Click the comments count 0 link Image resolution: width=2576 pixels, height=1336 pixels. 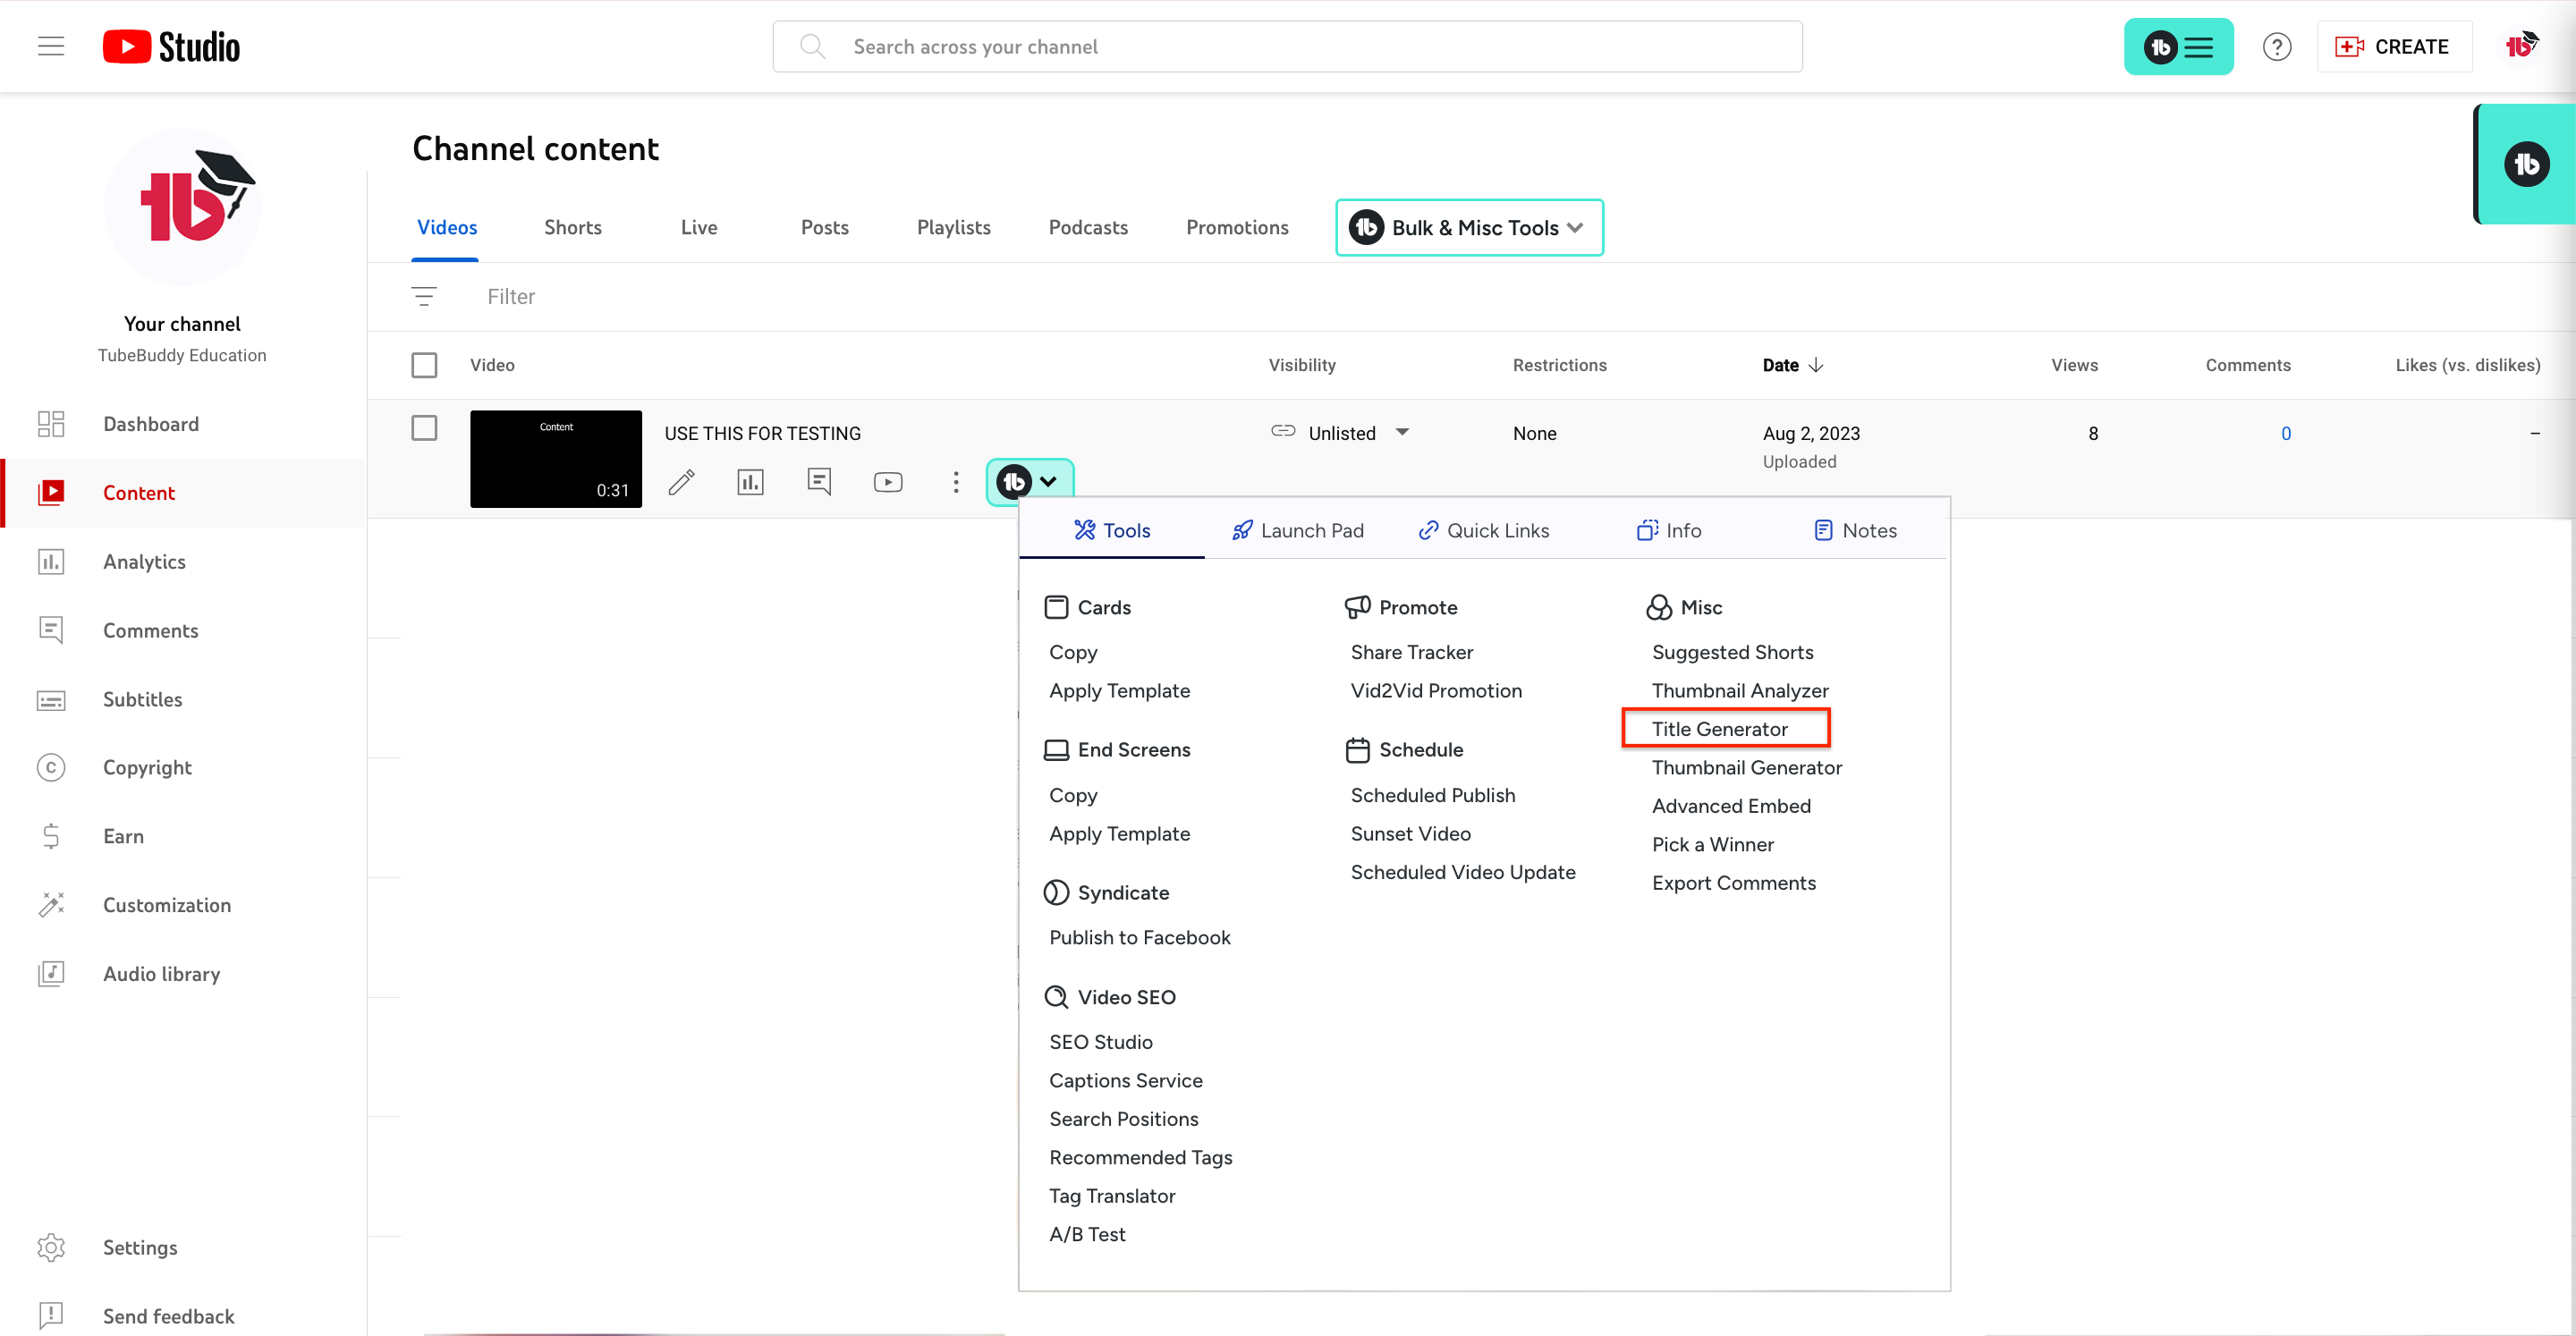(2285, 434)
